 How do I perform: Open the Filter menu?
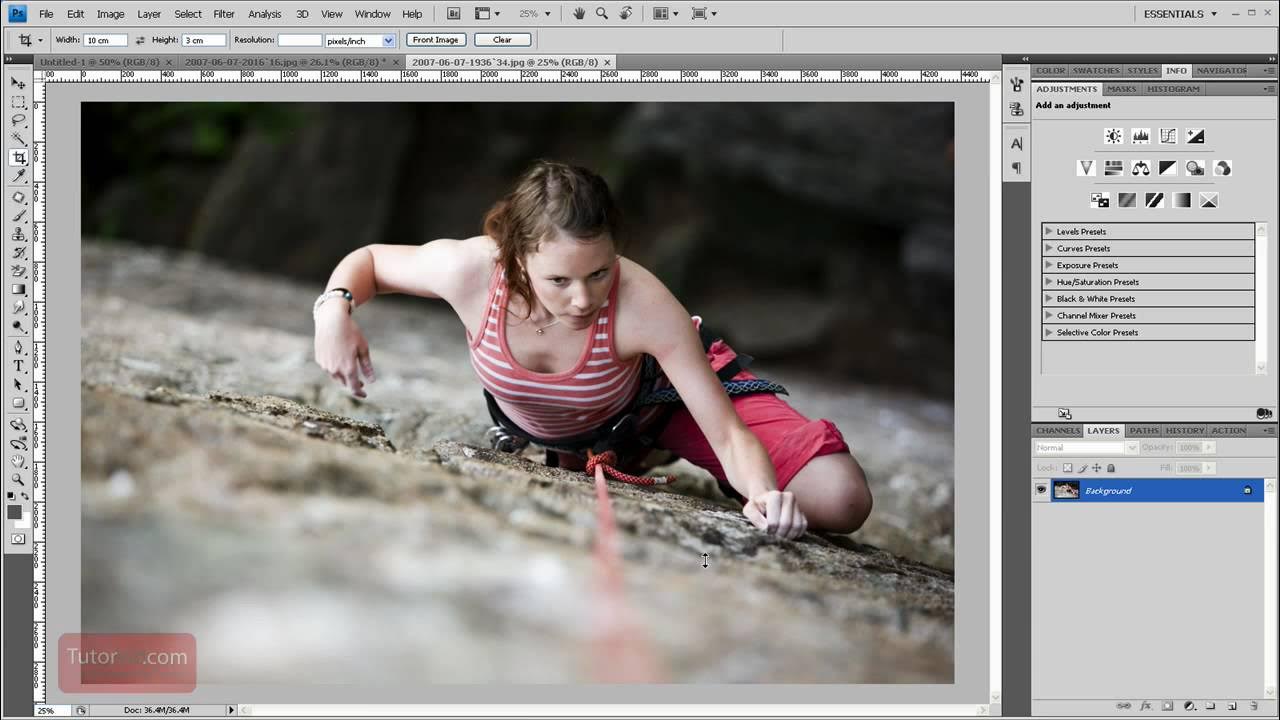(x=224, y=14)
